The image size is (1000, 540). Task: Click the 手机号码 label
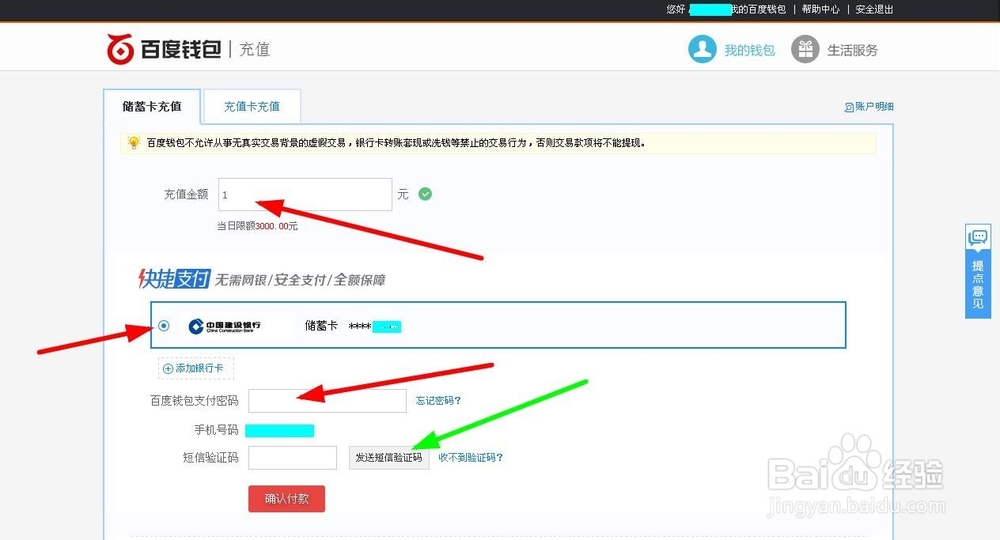pyautogui.click(x=216, y=430)
